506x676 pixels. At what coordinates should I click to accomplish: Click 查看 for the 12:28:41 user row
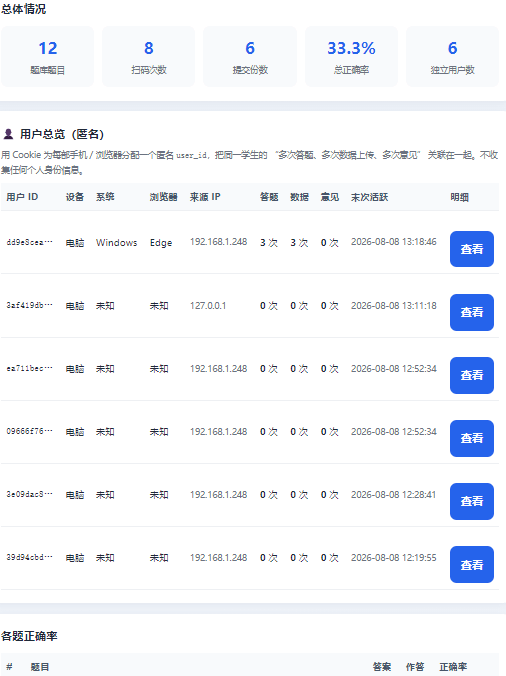(472, 501)
